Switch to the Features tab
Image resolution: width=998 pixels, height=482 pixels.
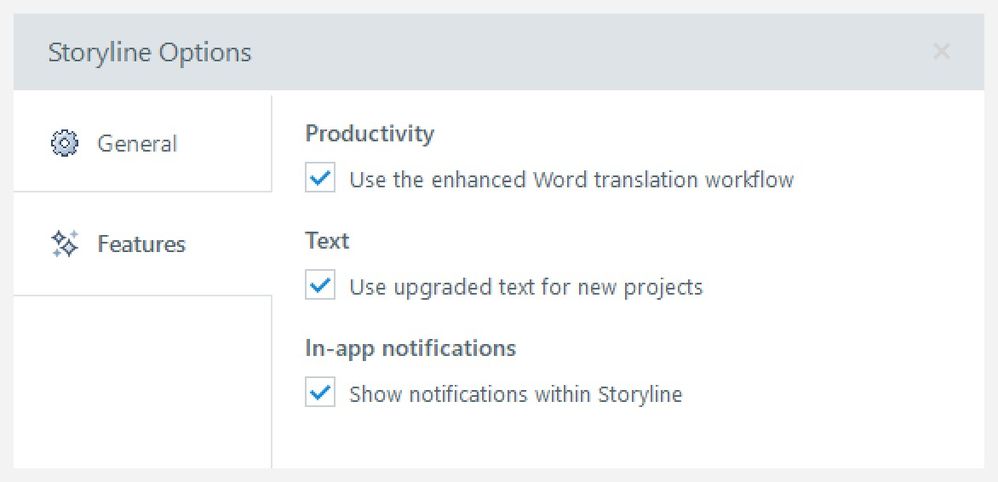tap(141, 244)
